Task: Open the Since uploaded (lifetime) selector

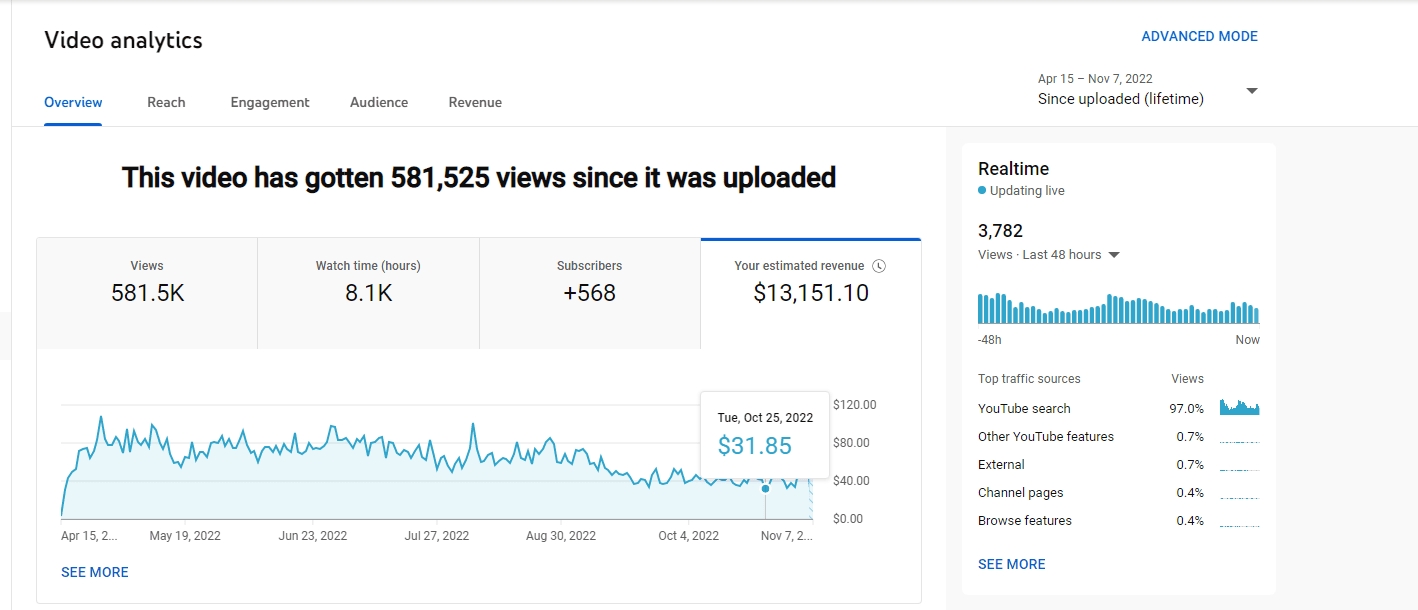Action: pyautogui.click(x=1121, y=99)
